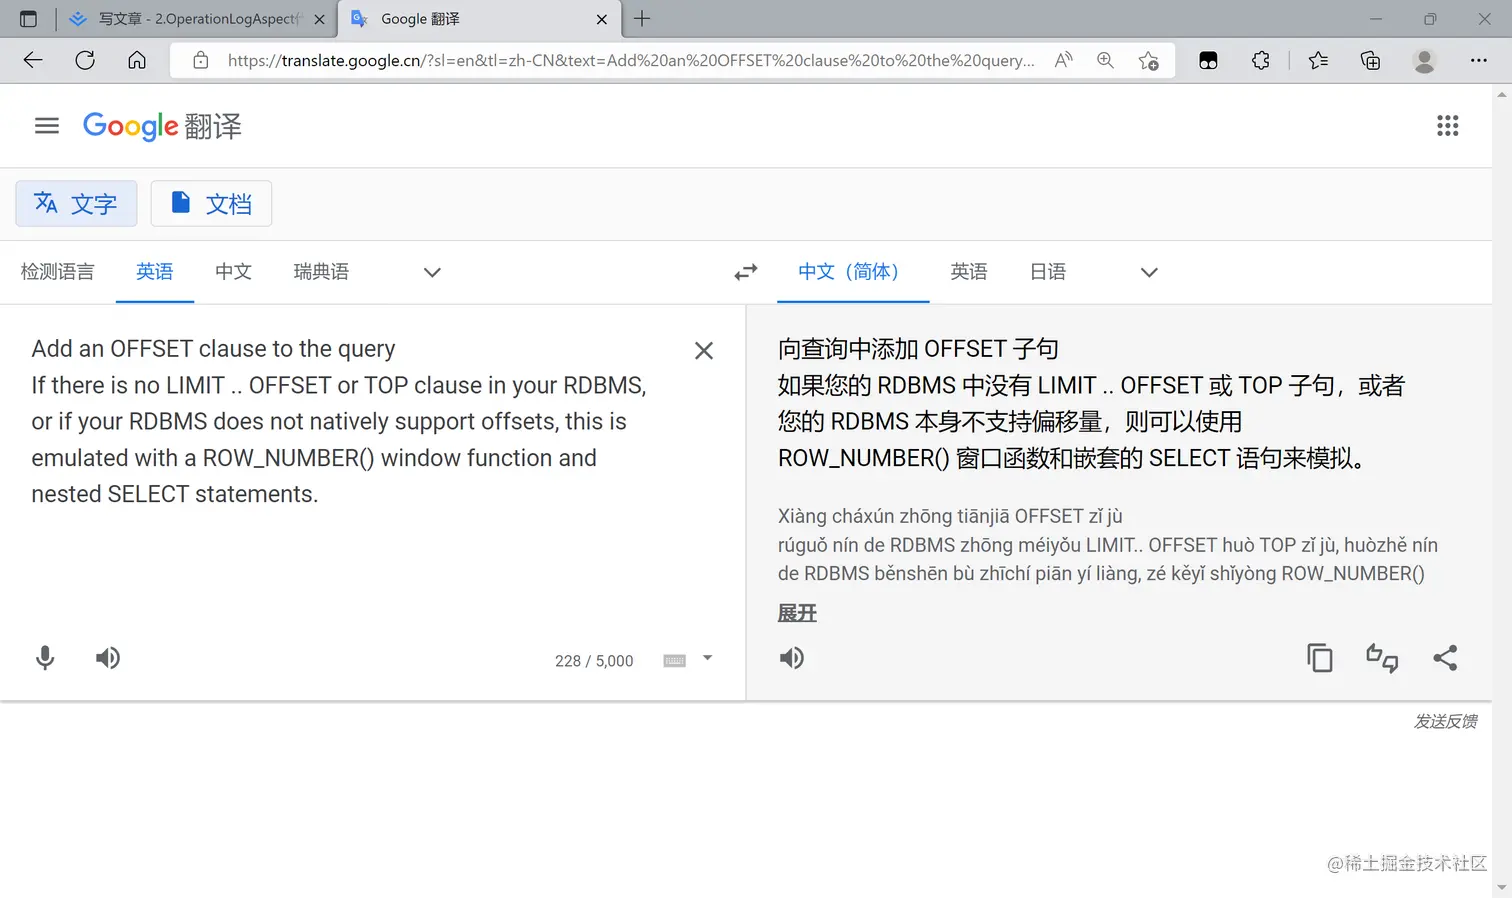
Task: Expand the romanization with 展开
Action: coord(797,613)
